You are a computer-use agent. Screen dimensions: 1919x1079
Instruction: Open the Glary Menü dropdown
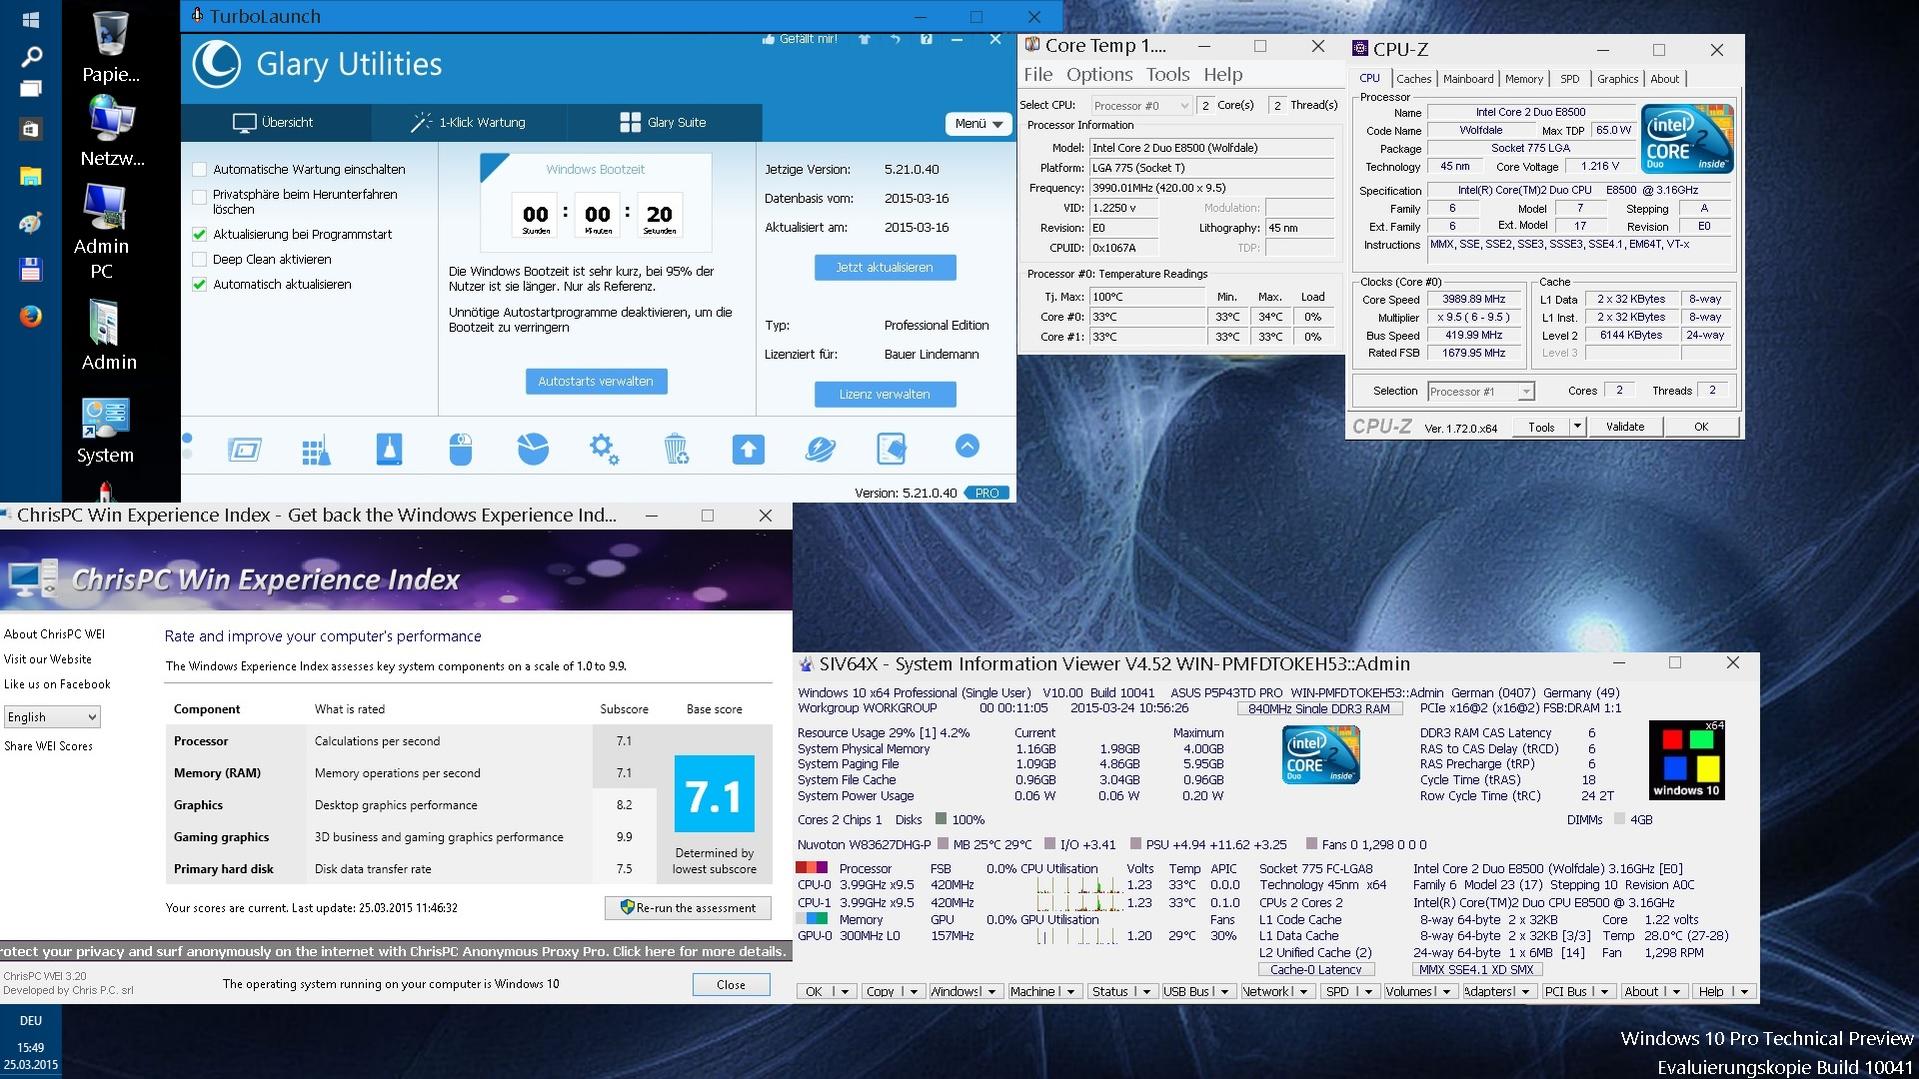click(x=978, y=124)
